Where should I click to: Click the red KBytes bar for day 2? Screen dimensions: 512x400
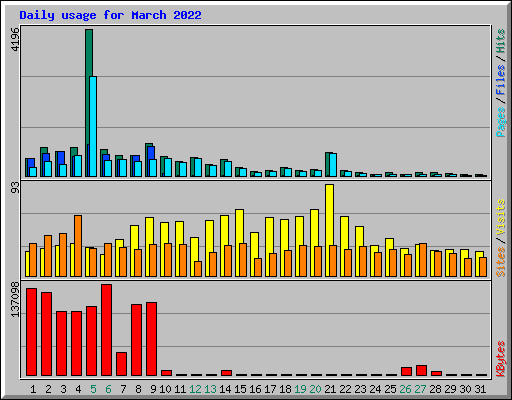47,334
